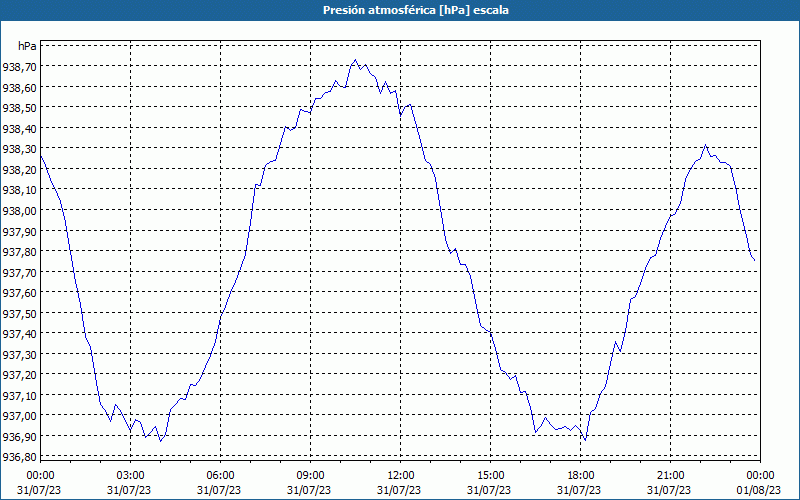The image size is (800, 500).
Task: Click the 937,40 y-axis label
Action: coord(19,334)
